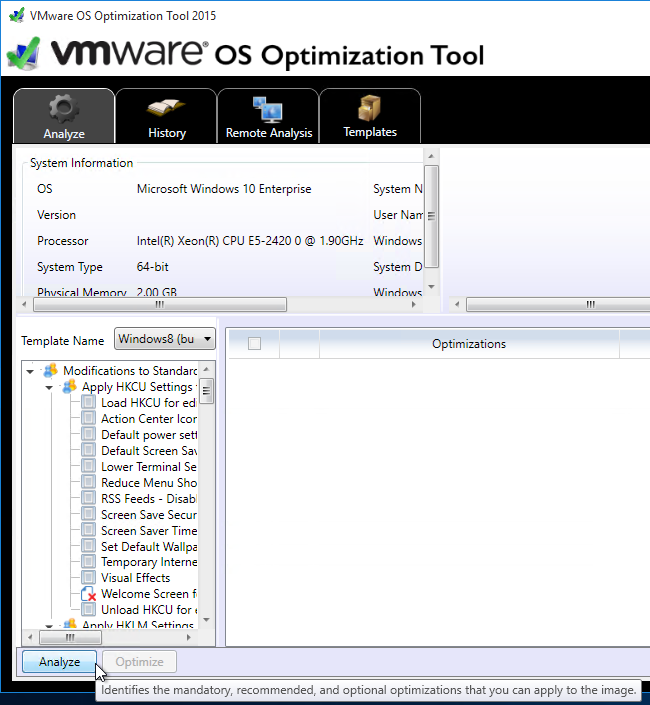Open the Analyze tab

point(64,116)
